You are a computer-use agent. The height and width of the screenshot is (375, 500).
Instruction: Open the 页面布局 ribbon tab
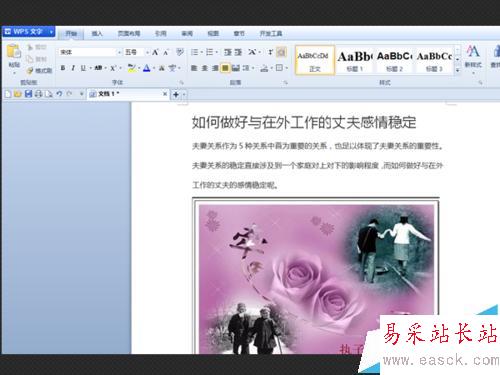click(x=129, y=34)
